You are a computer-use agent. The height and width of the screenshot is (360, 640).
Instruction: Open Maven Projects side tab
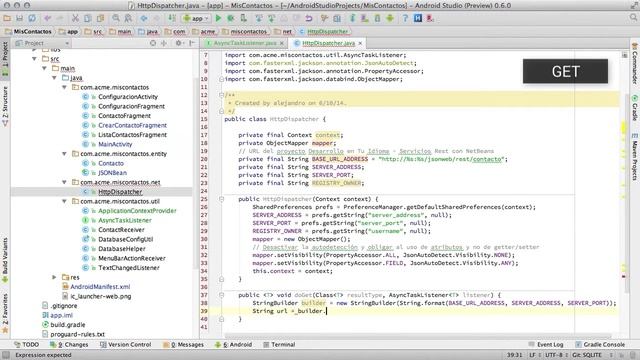coord(635,157)
